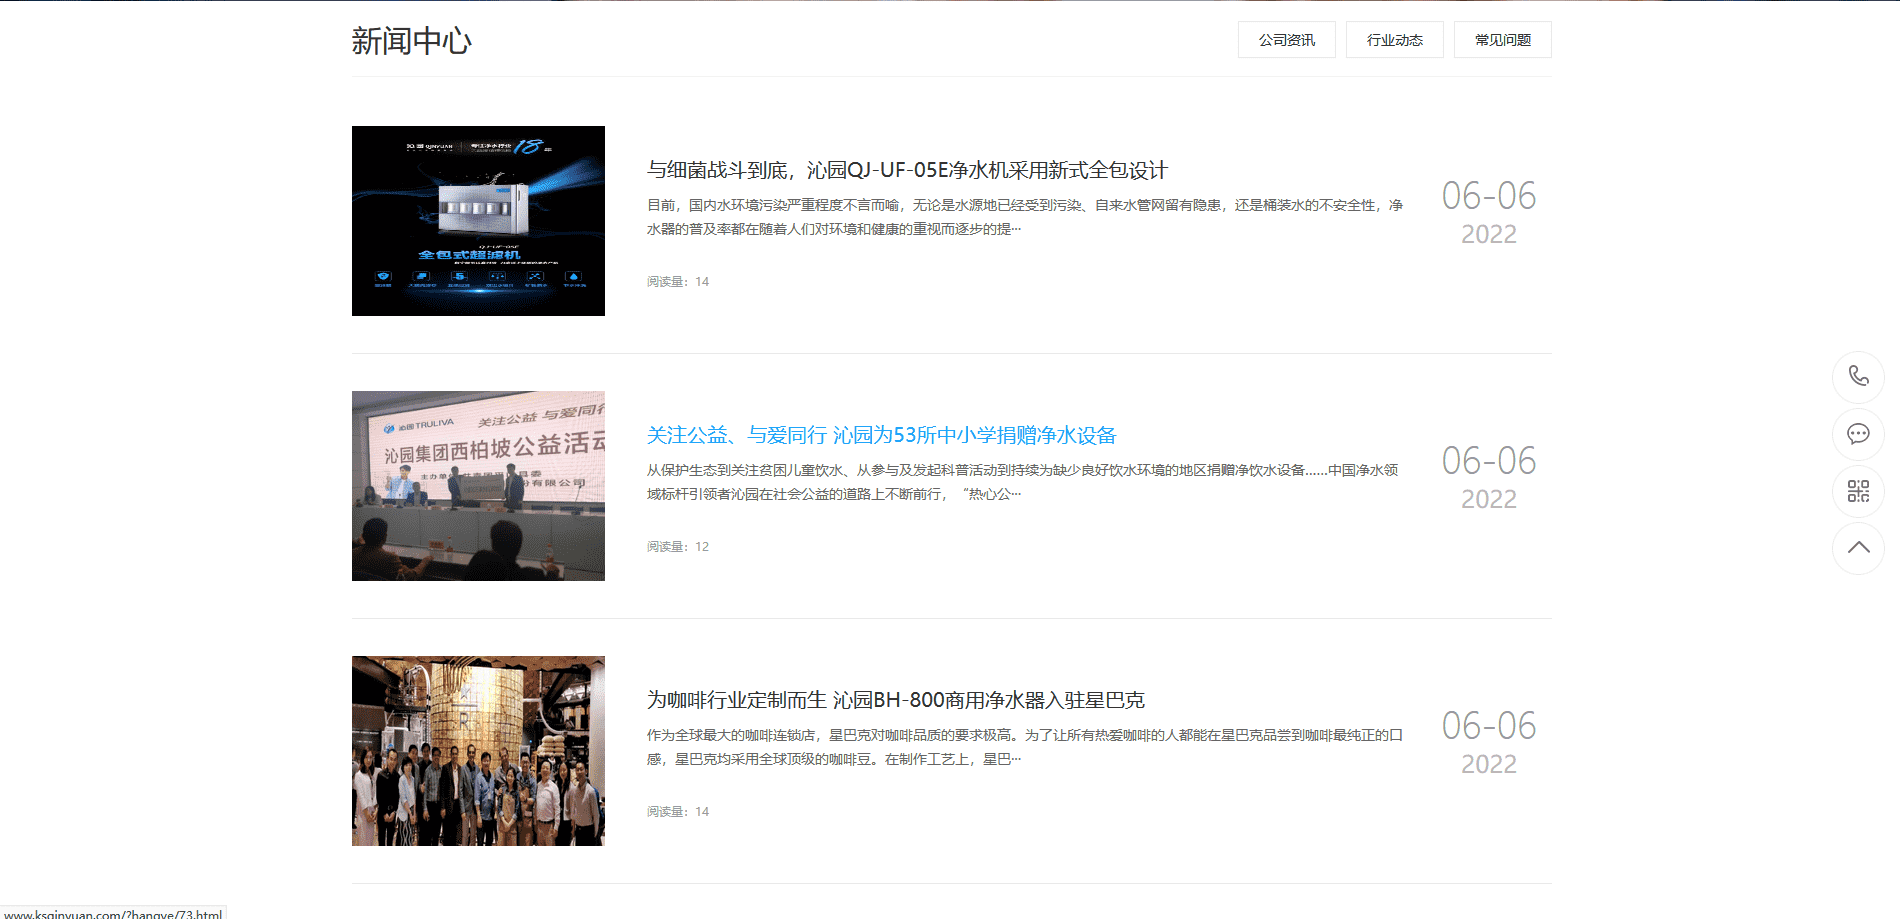Switch to the 行业动态 tab
This screenshot has width=1900, height=919.
pyautogui.click(x=1394, y=40)
